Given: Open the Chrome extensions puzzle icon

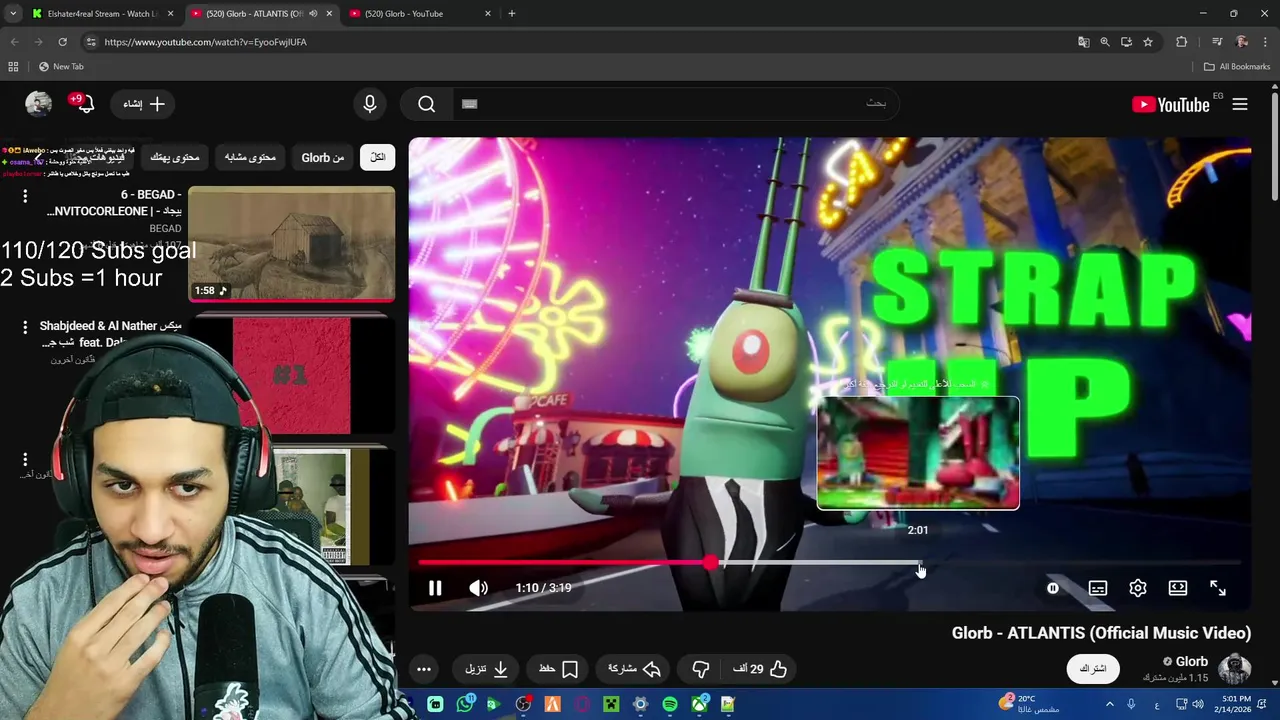Looking at the screenshot, I should [x=1182, y=42].
